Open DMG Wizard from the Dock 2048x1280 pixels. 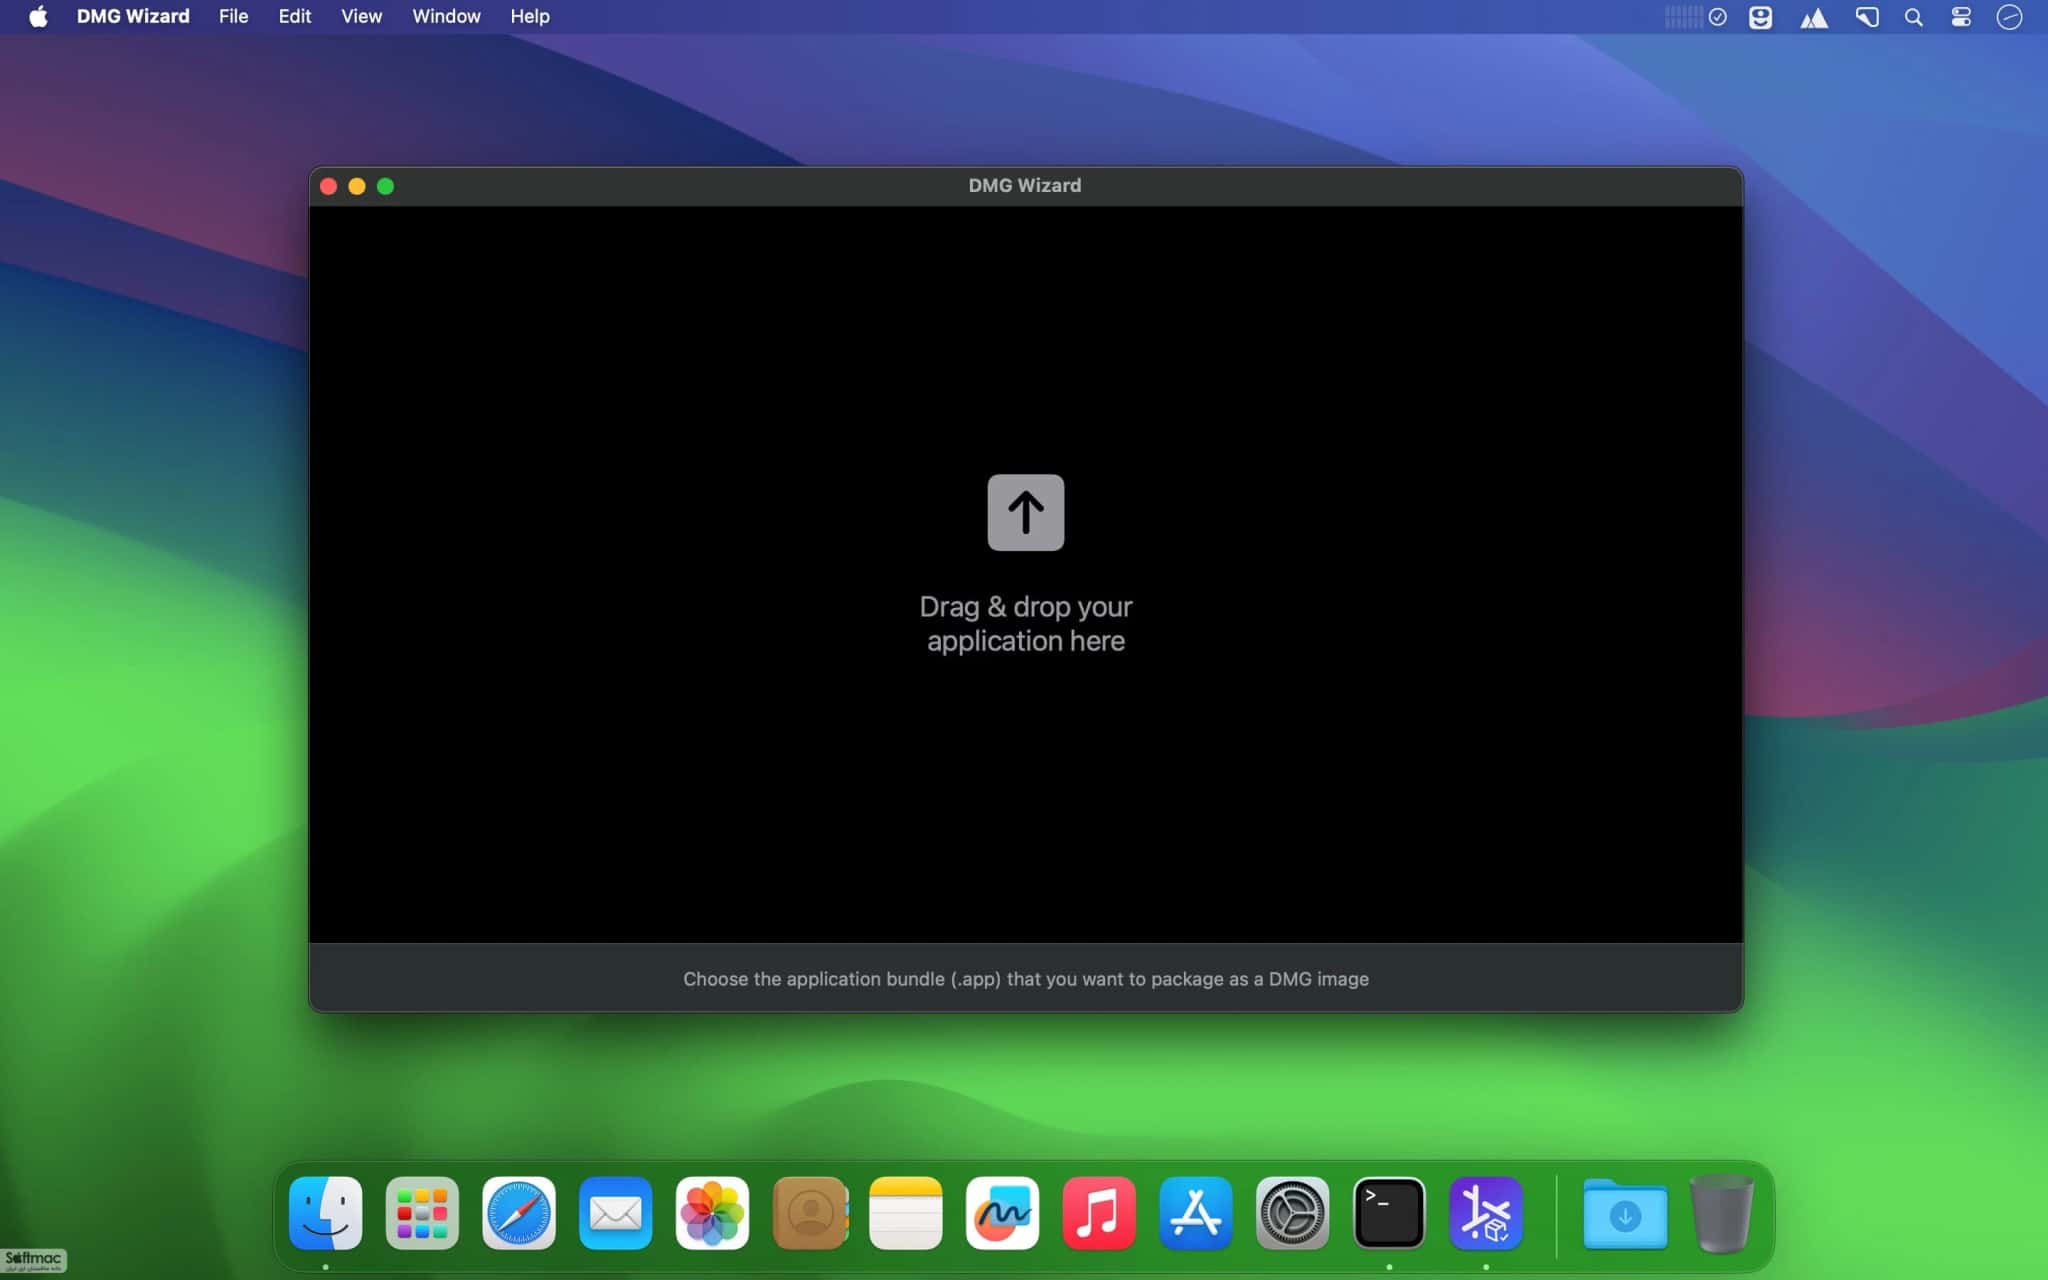pos(1485,1213)
